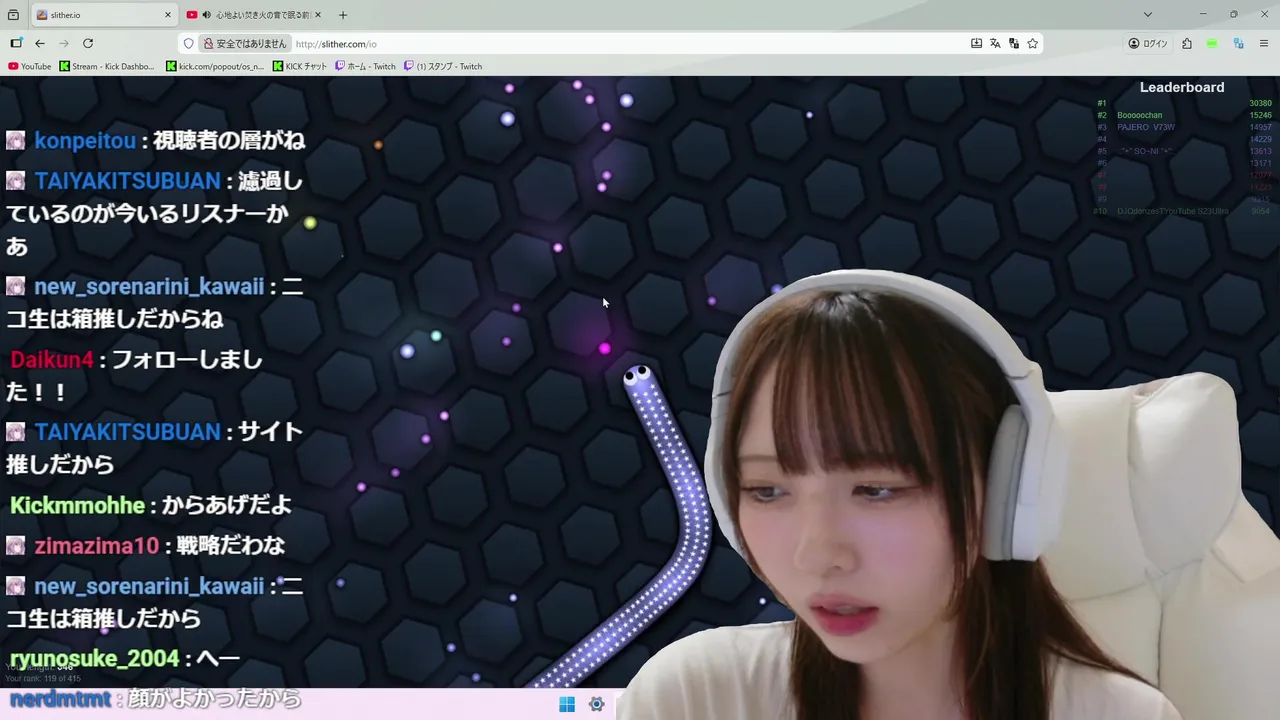1280x720 pixels.
Task: Click chat username Kickmmohhe
Action: tap(77, 505)
